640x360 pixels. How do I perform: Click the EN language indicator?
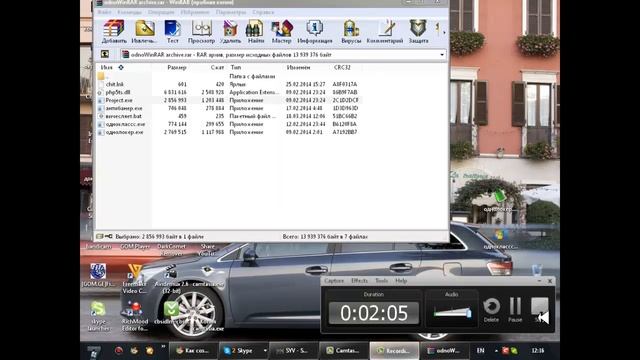coord(480,351)
